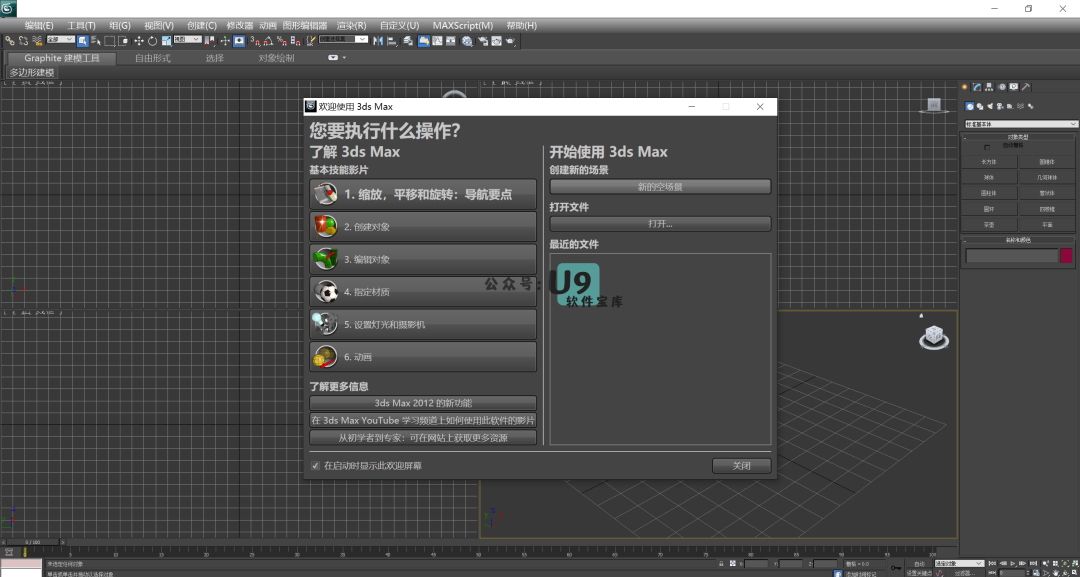Viewport: 1080px width, 577px height.
Task: Collapse the Object Type rollout
Action: coord(1018,136)
